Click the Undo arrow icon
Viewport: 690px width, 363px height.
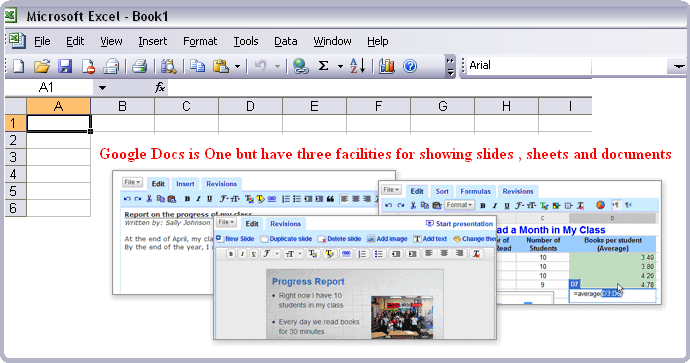click(x=261, y=66)
